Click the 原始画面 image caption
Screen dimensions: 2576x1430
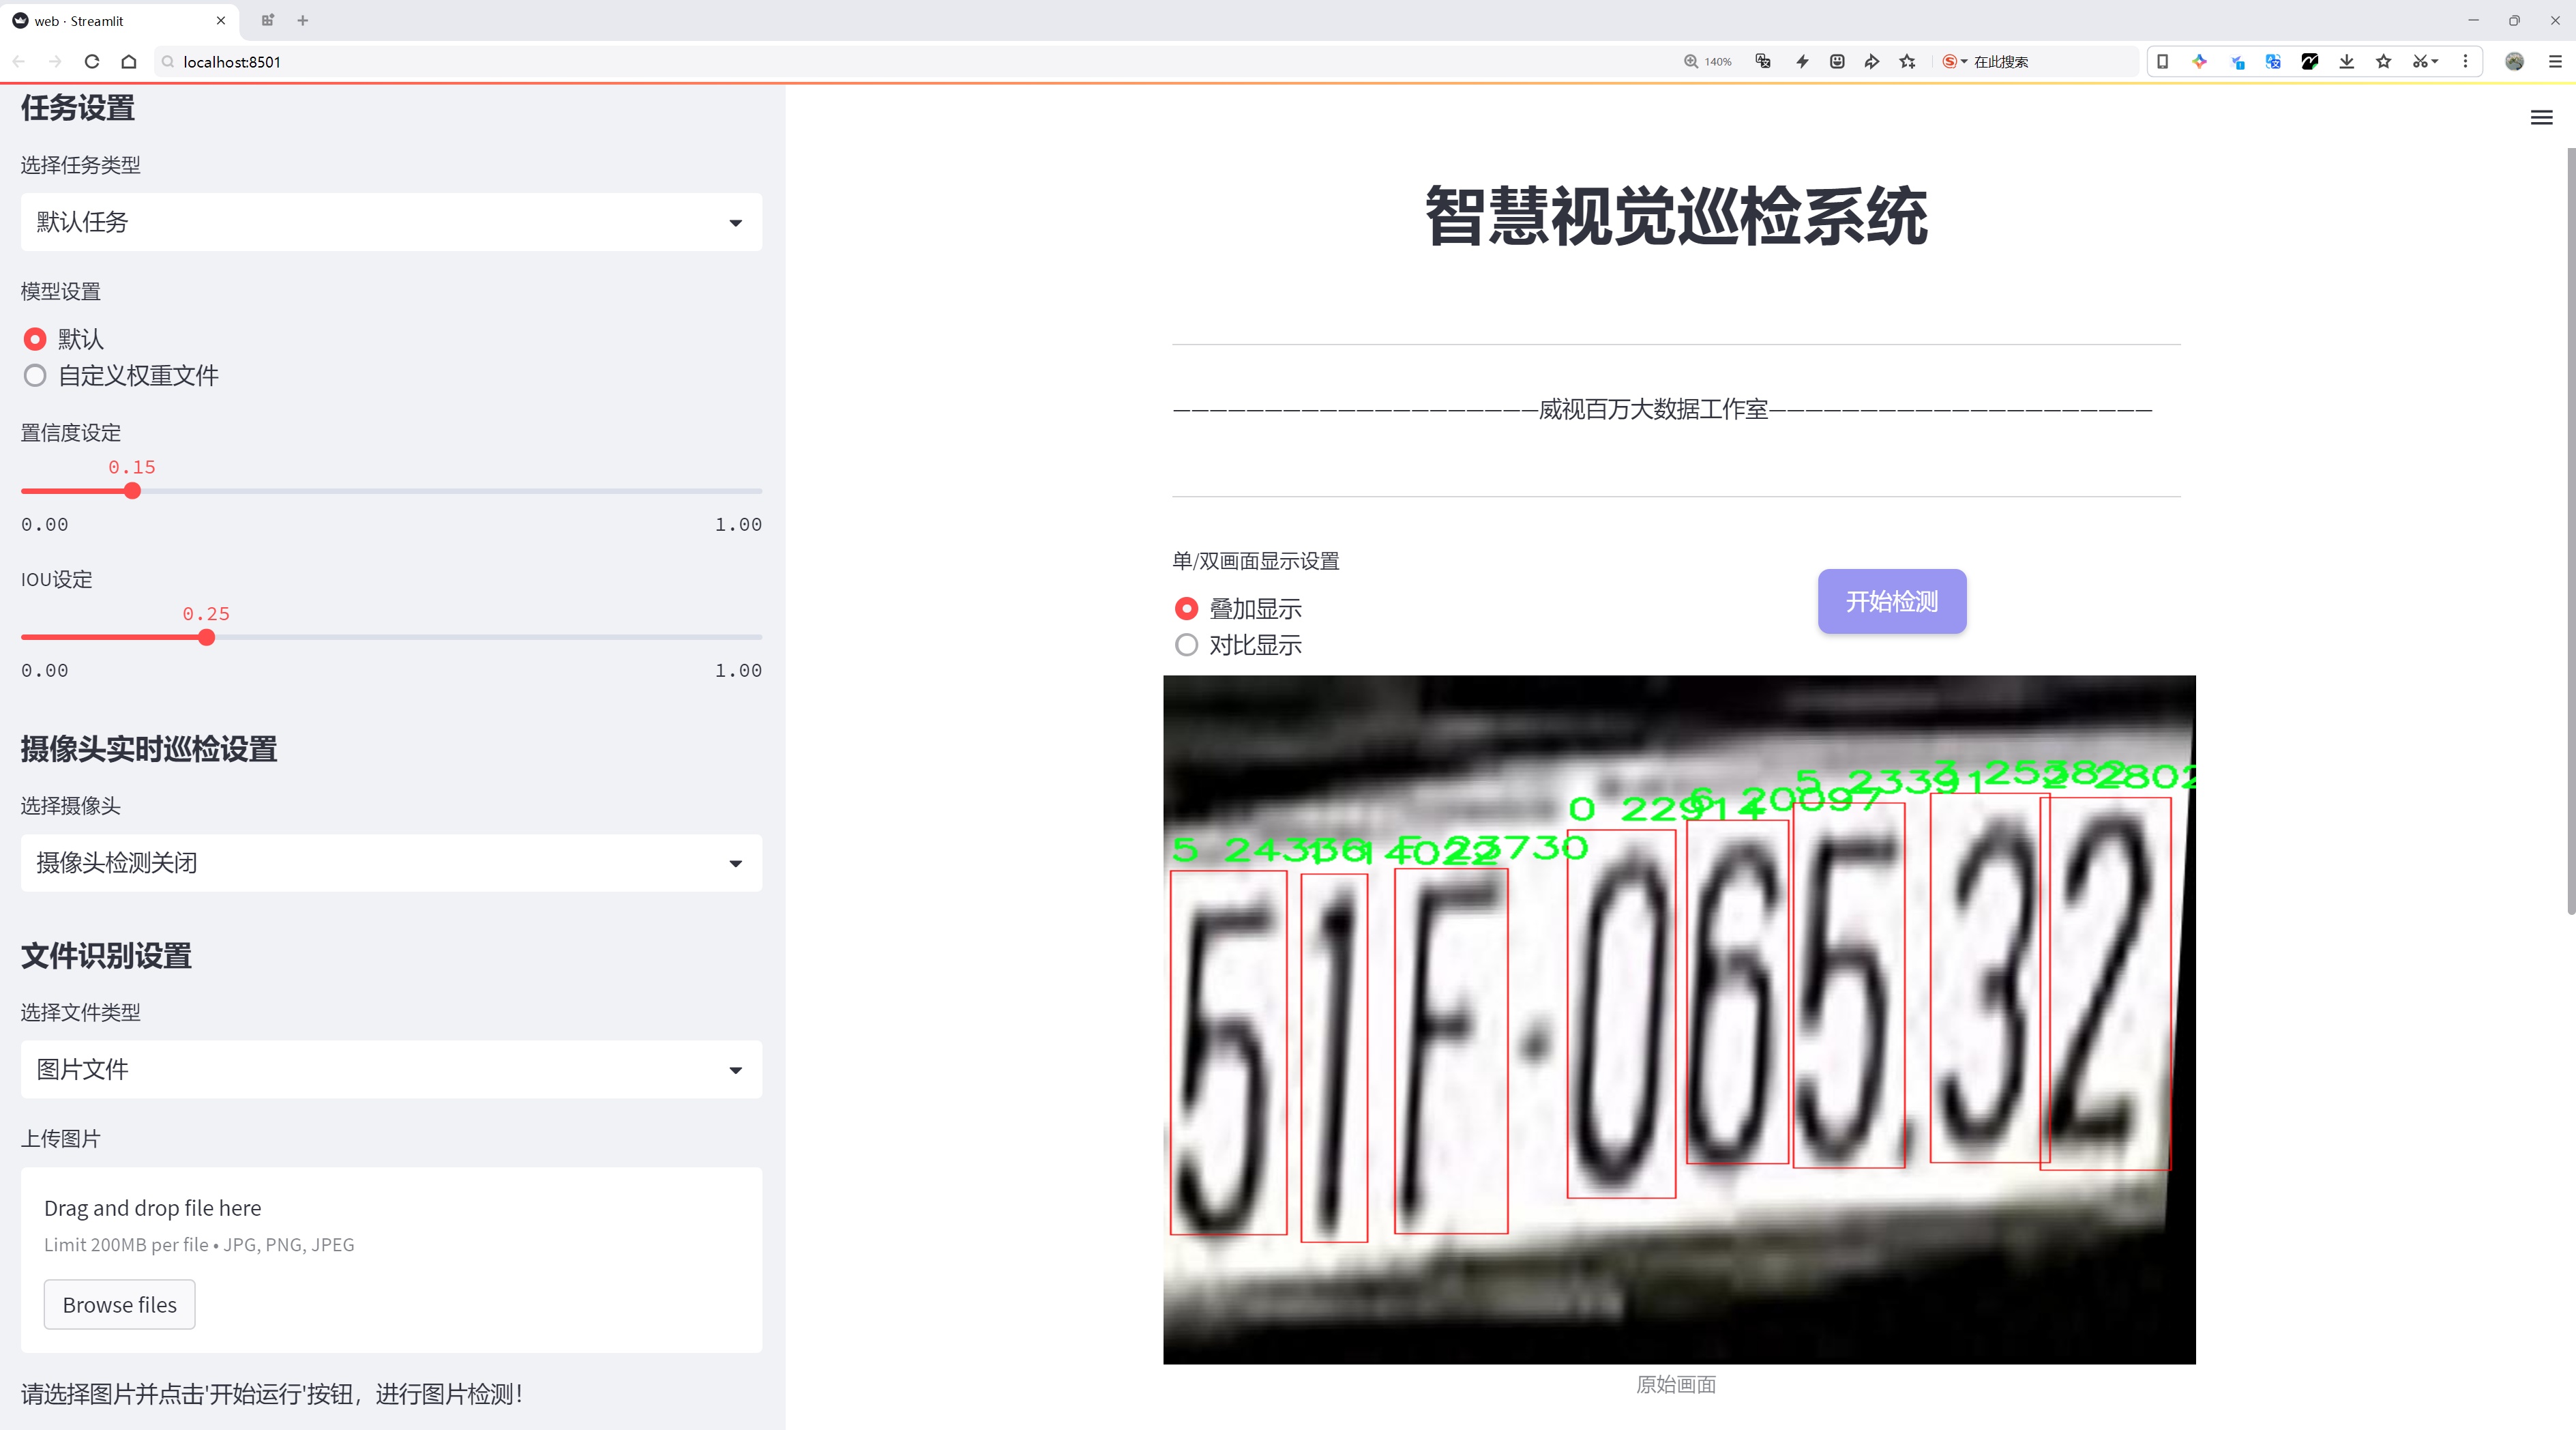[x=1676, y=1384]
